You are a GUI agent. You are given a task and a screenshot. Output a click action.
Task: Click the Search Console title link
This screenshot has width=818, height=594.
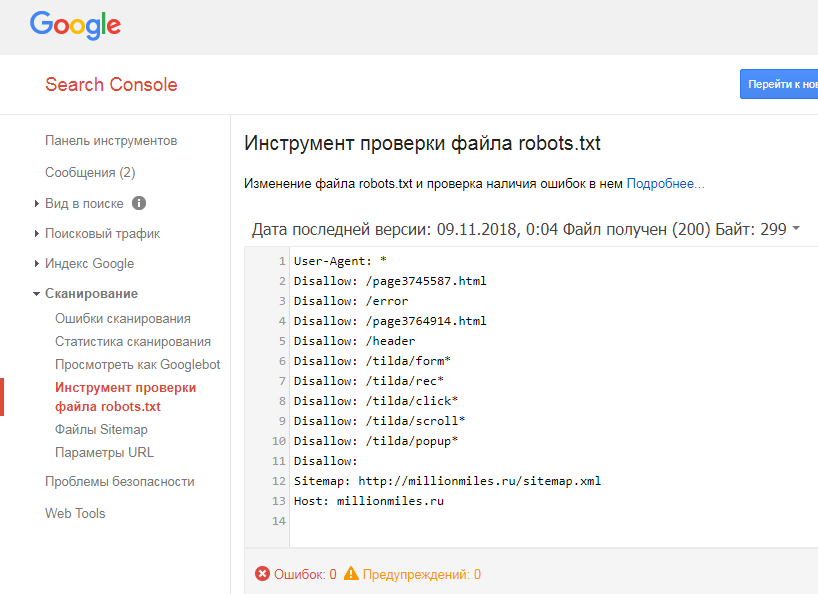pos(111,85)
